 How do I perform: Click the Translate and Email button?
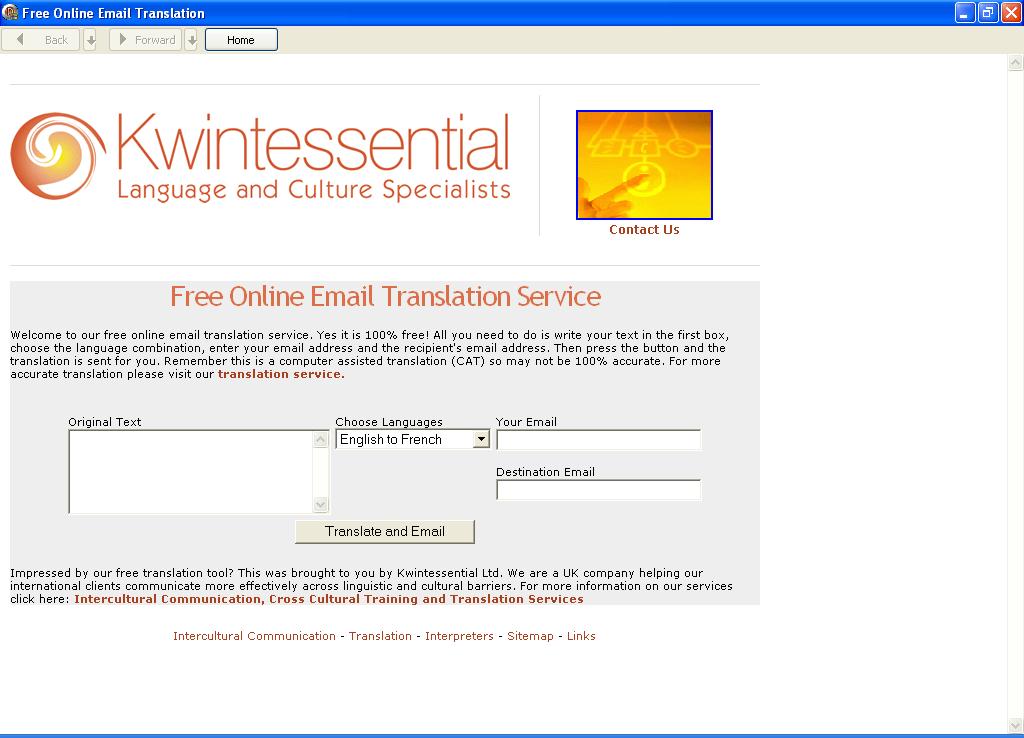385,532
